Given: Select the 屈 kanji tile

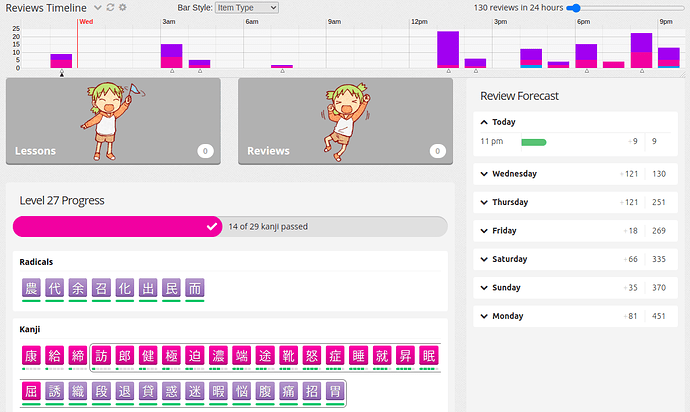Looking at the screenshot, I should pyautogui.click(x=31, y=391).
